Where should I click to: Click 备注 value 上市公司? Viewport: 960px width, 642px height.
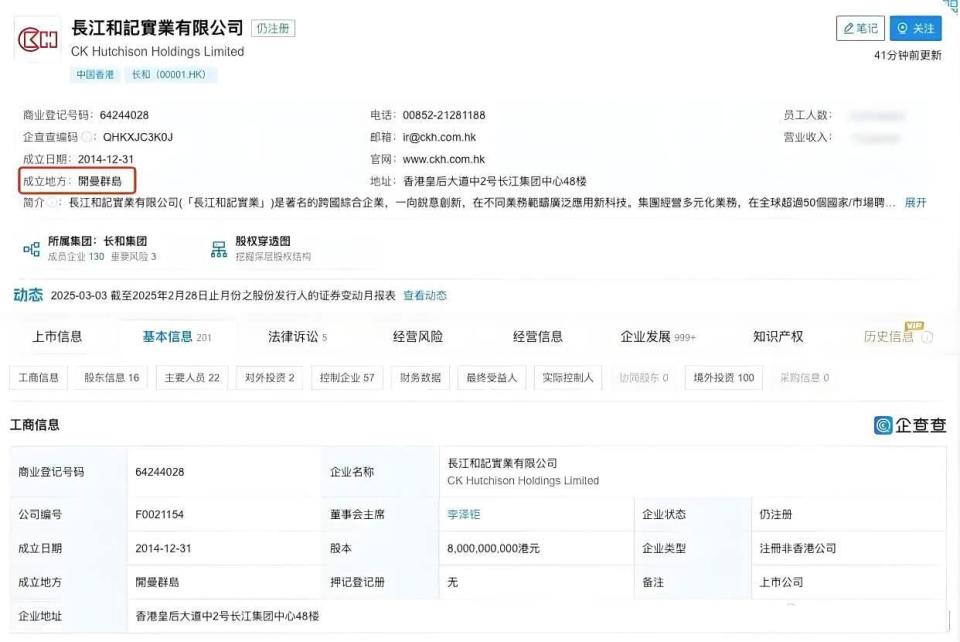click(781, 582)
